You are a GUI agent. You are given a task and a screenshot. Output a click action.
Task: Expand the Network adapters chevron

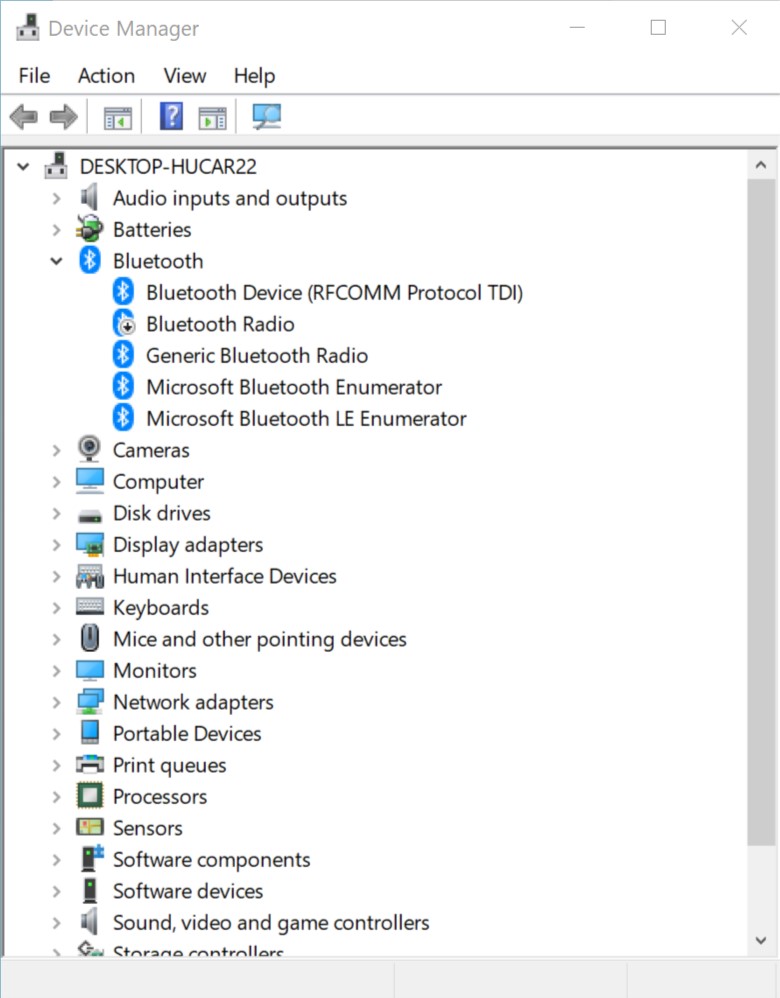[57, 702]
